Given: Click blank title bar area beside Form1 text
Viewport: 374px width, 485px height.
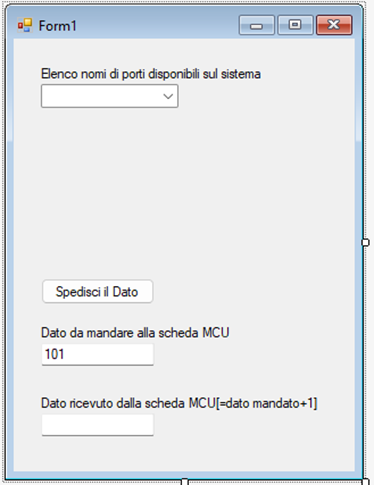Looking at the screenshot, I should (x=157, y=25).
